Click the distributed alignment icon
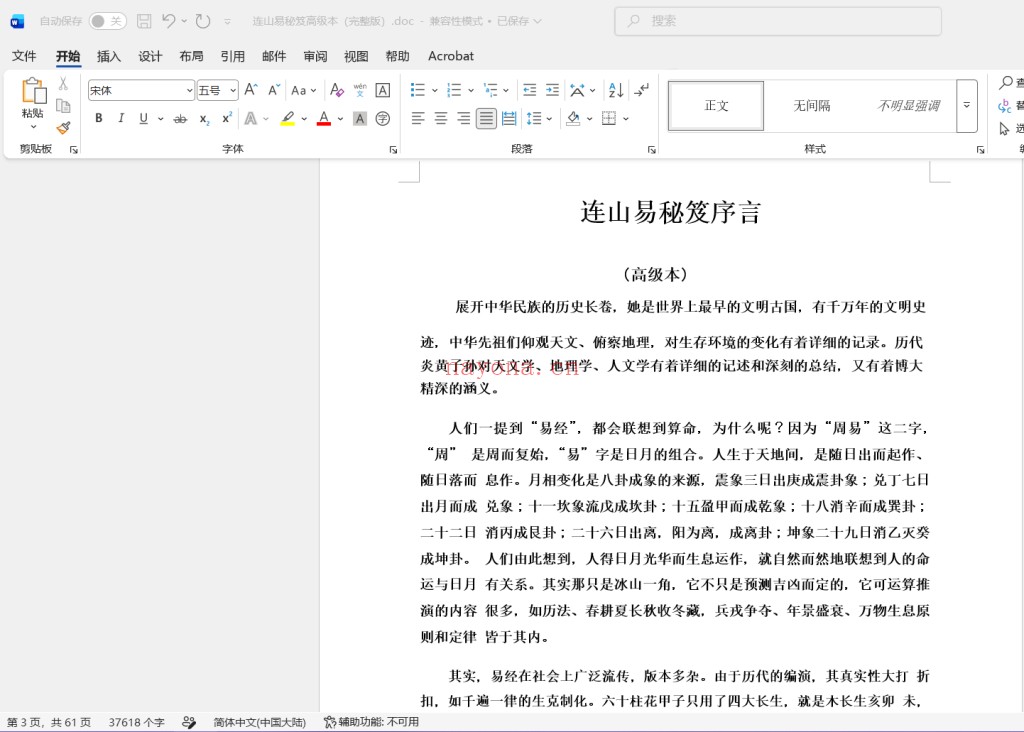The image size is (1024, 732). coord(509,119)
